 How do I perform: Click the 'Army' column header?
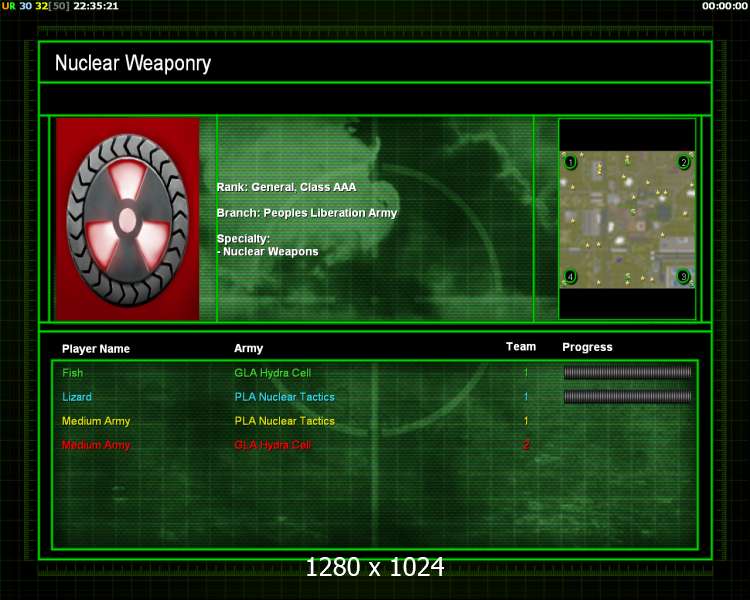click(248, 348)
